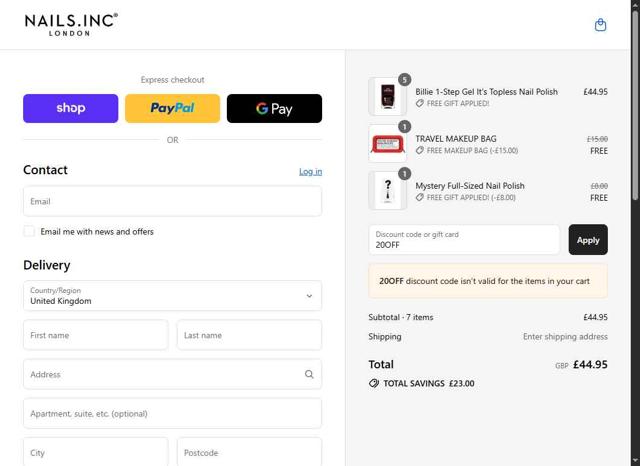Click into the First name field
640x466 pixels.
pyautogui.click(x=96, y=335)
